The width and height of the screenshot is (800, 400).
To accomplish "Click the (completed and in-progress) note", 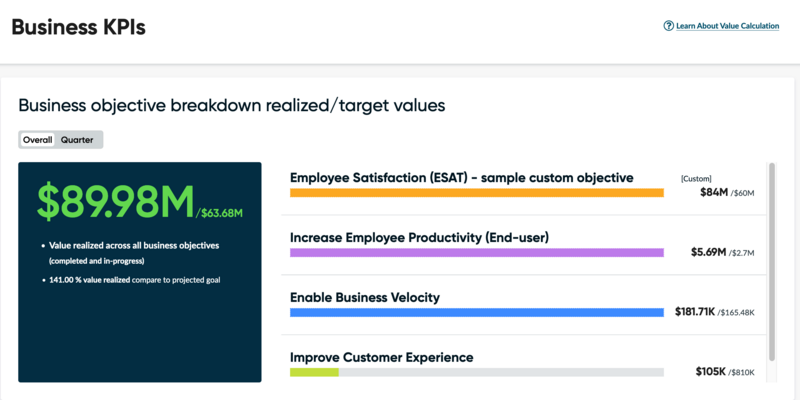I will pos(97,262).
